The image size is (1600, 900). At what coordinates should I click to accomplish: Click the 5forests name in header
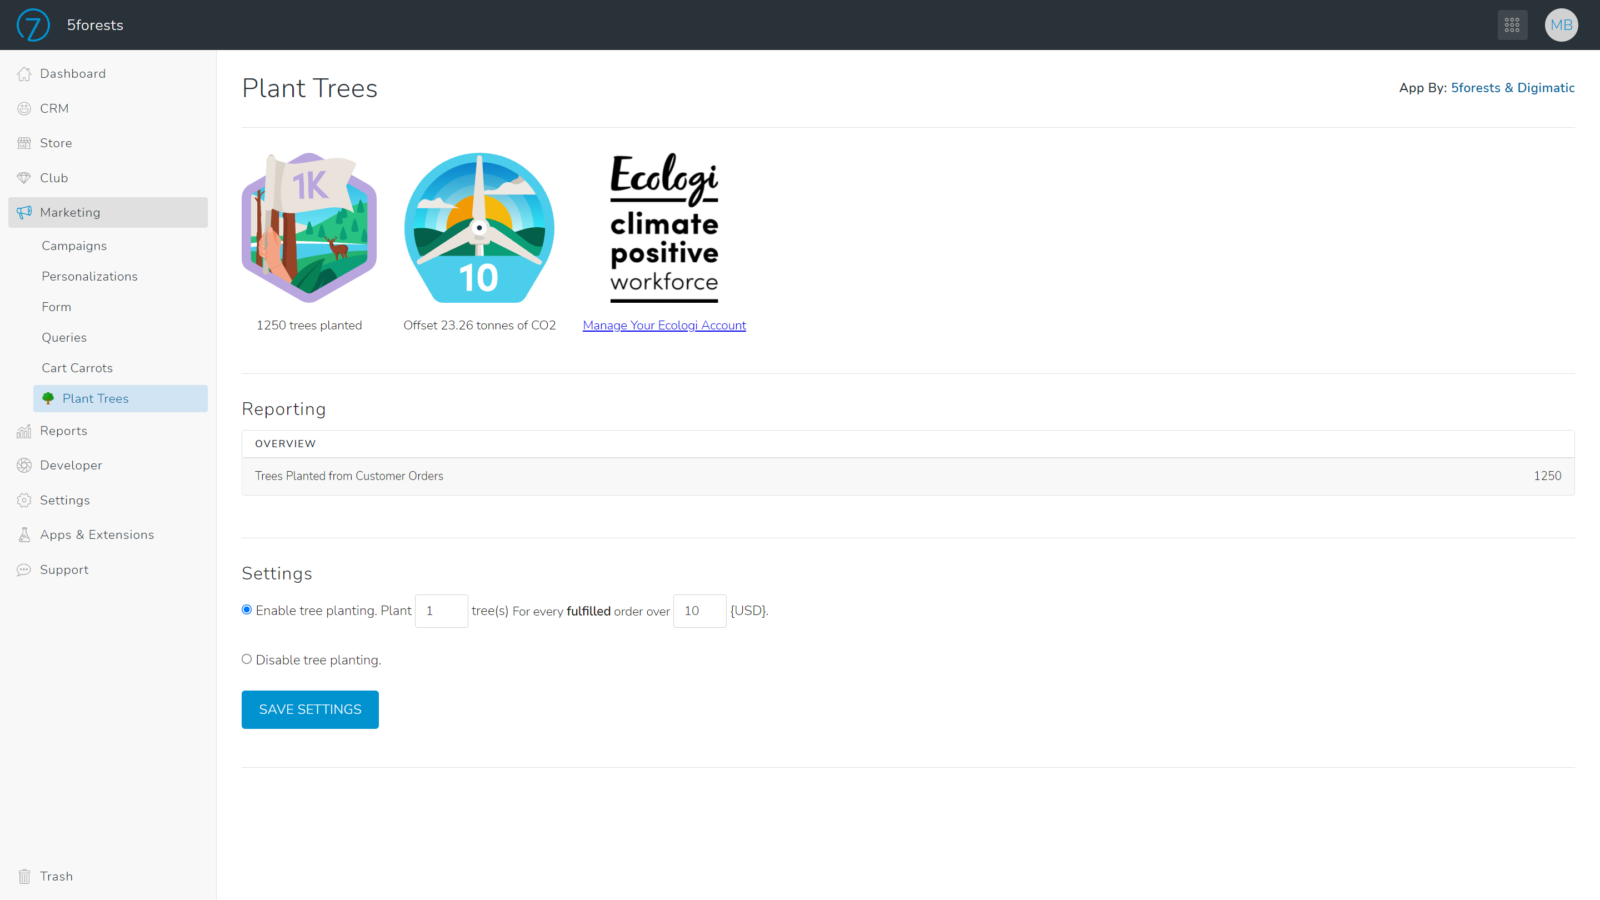click(x=95, y=25)
